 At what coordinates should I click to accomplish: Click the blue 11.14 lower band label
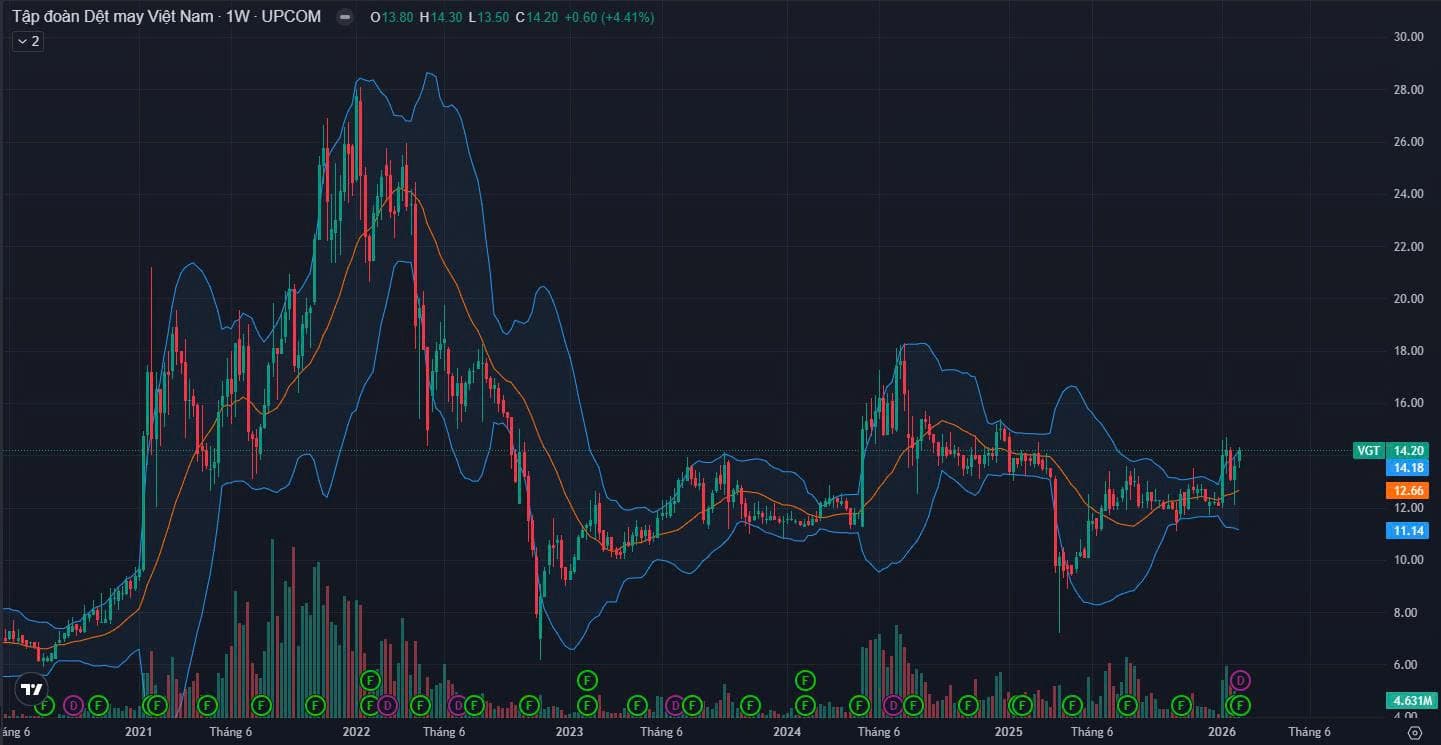1407,530
